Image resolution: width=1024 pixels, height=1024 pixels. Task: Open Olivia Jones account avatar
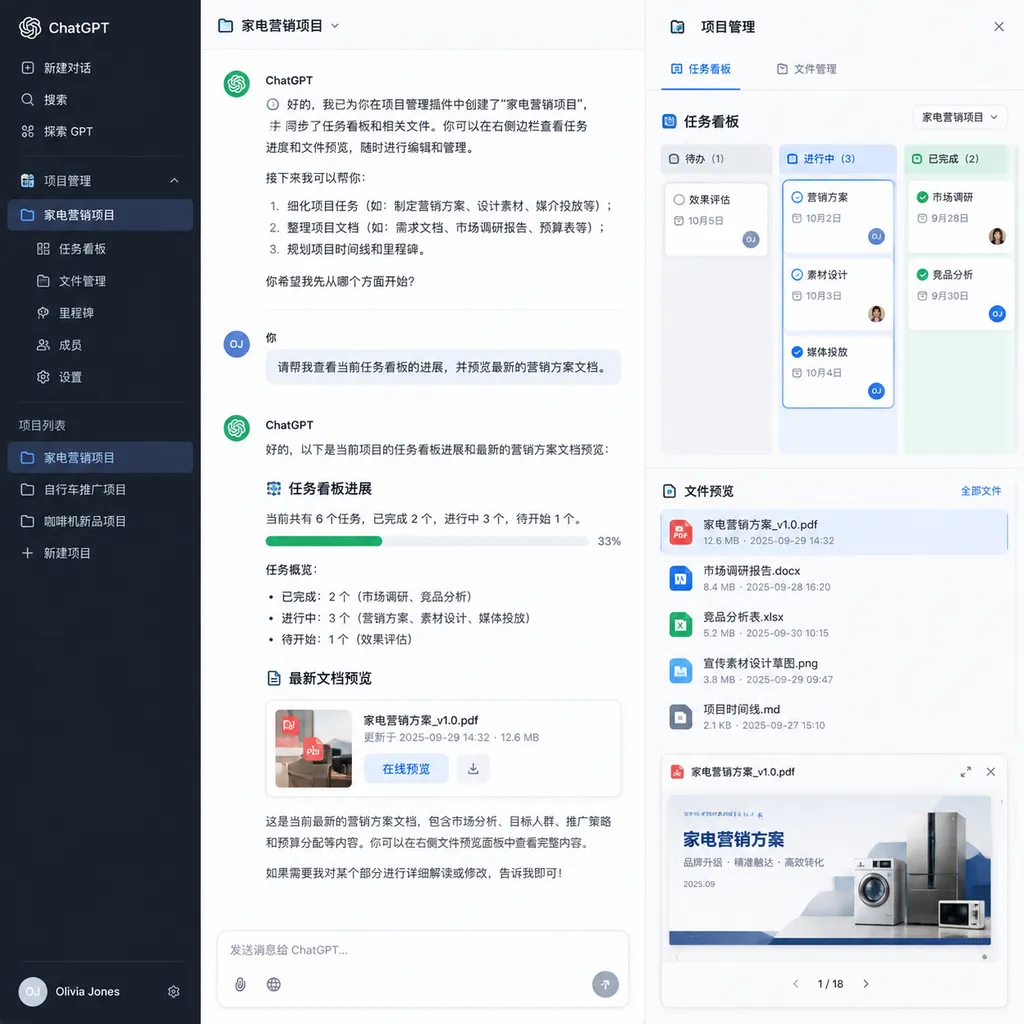pos(33,991)
